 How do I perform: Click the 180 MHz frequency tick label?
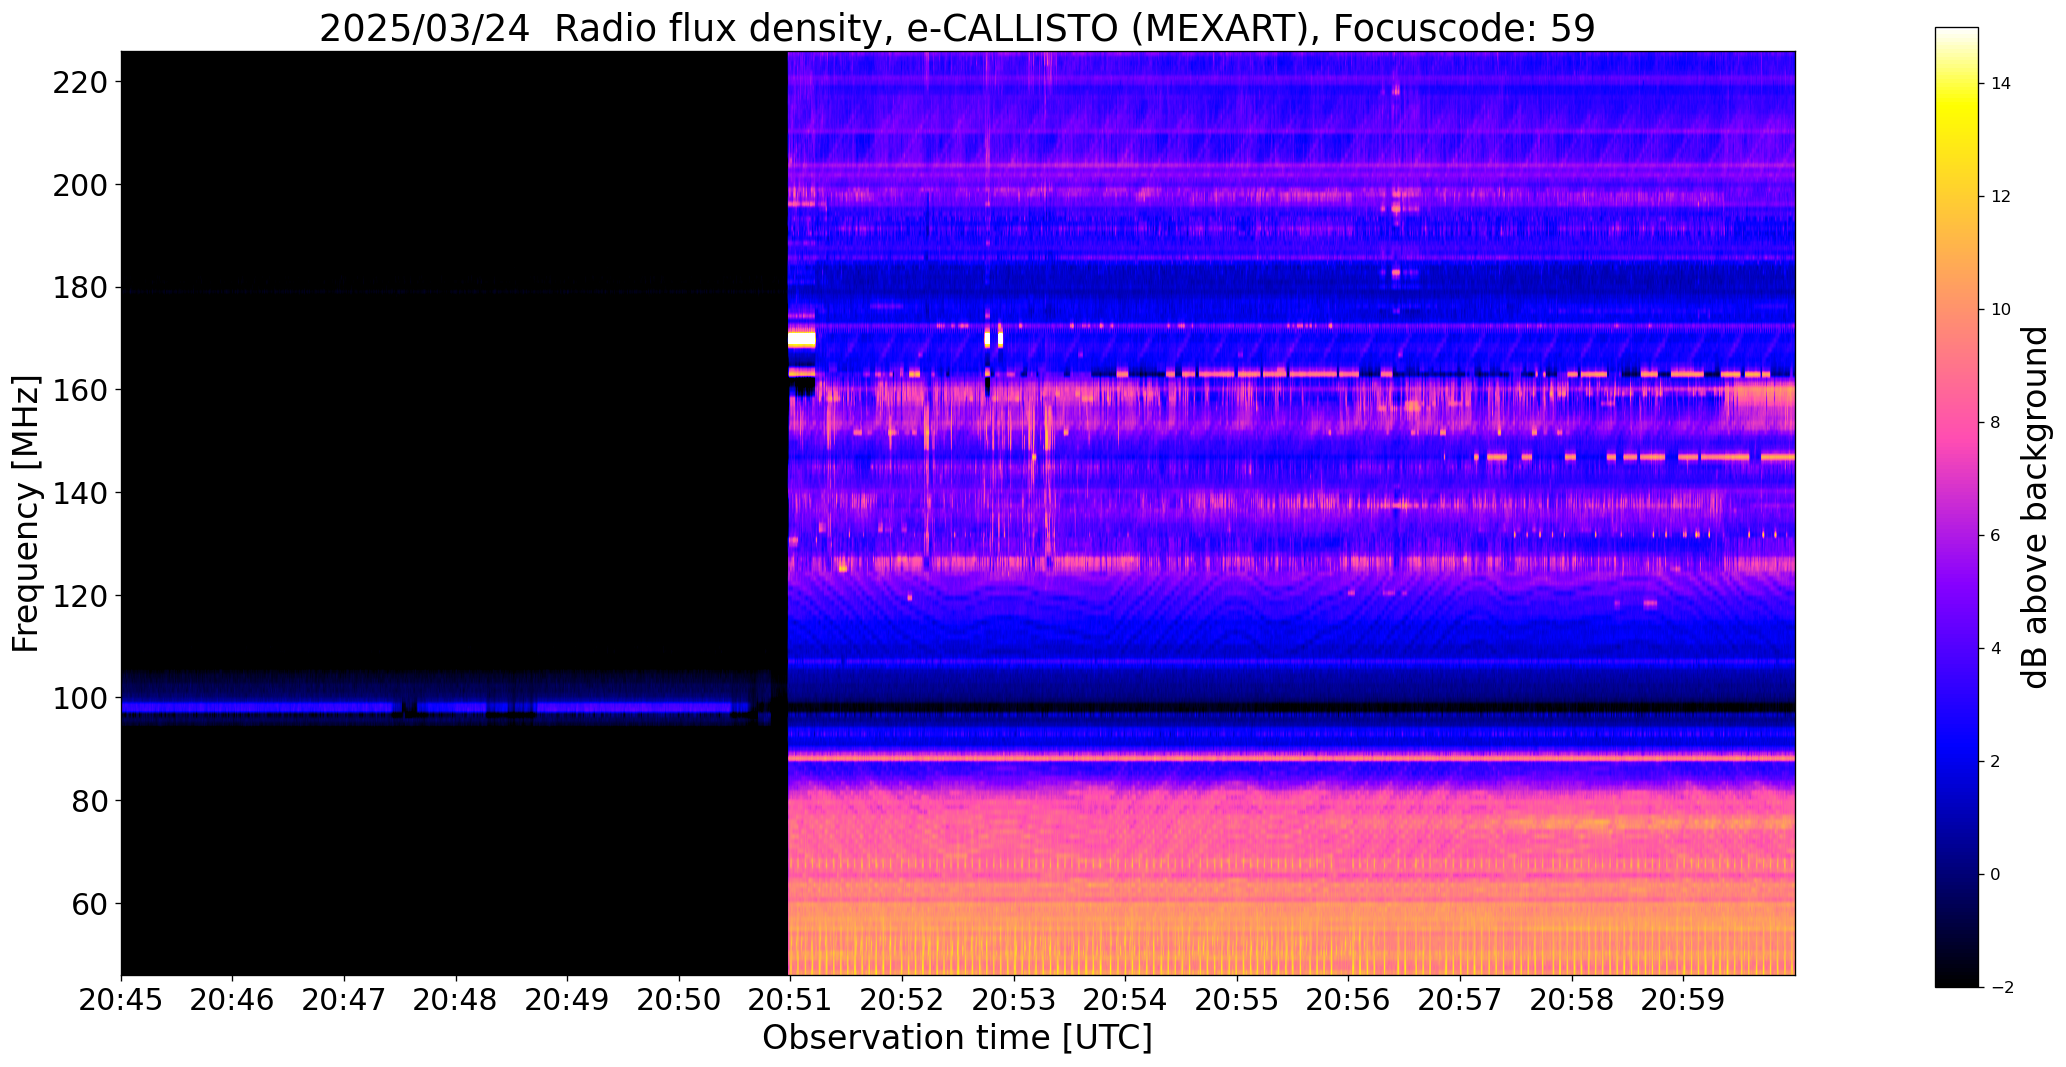tap(79, 288)
